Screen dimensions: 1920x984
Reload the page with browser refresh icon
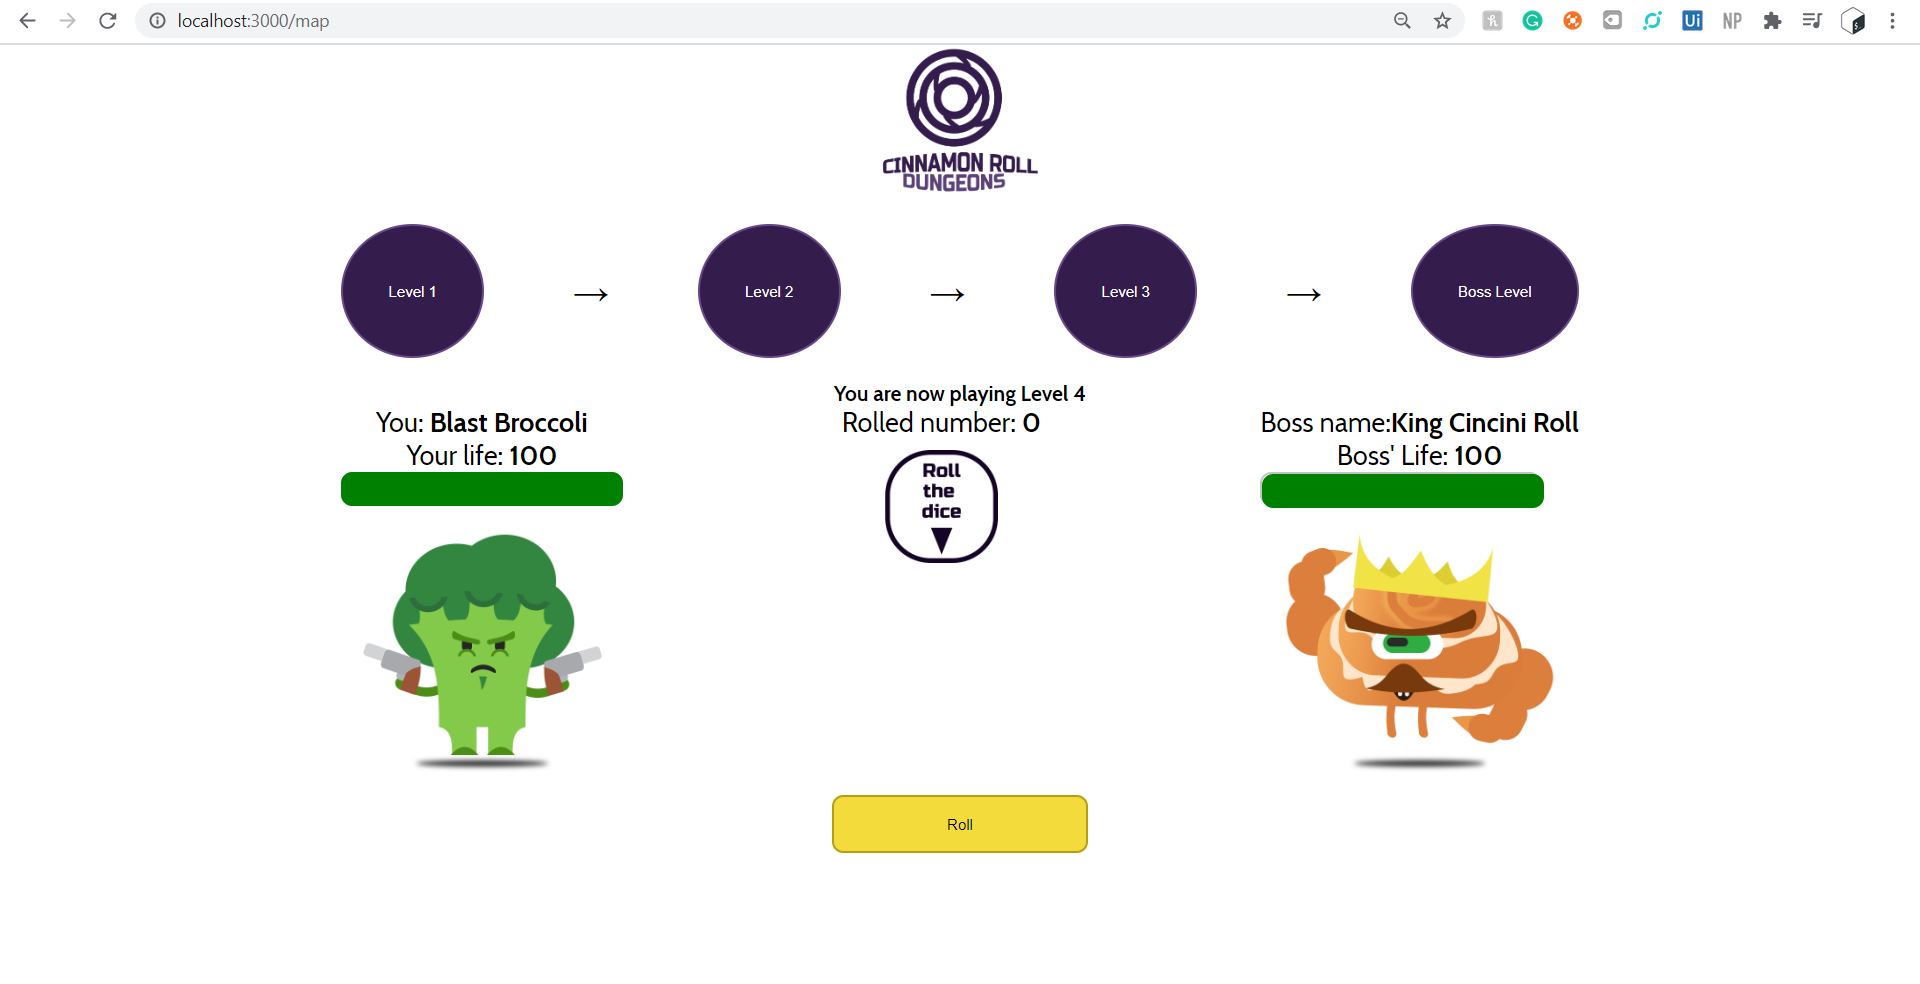108,21
